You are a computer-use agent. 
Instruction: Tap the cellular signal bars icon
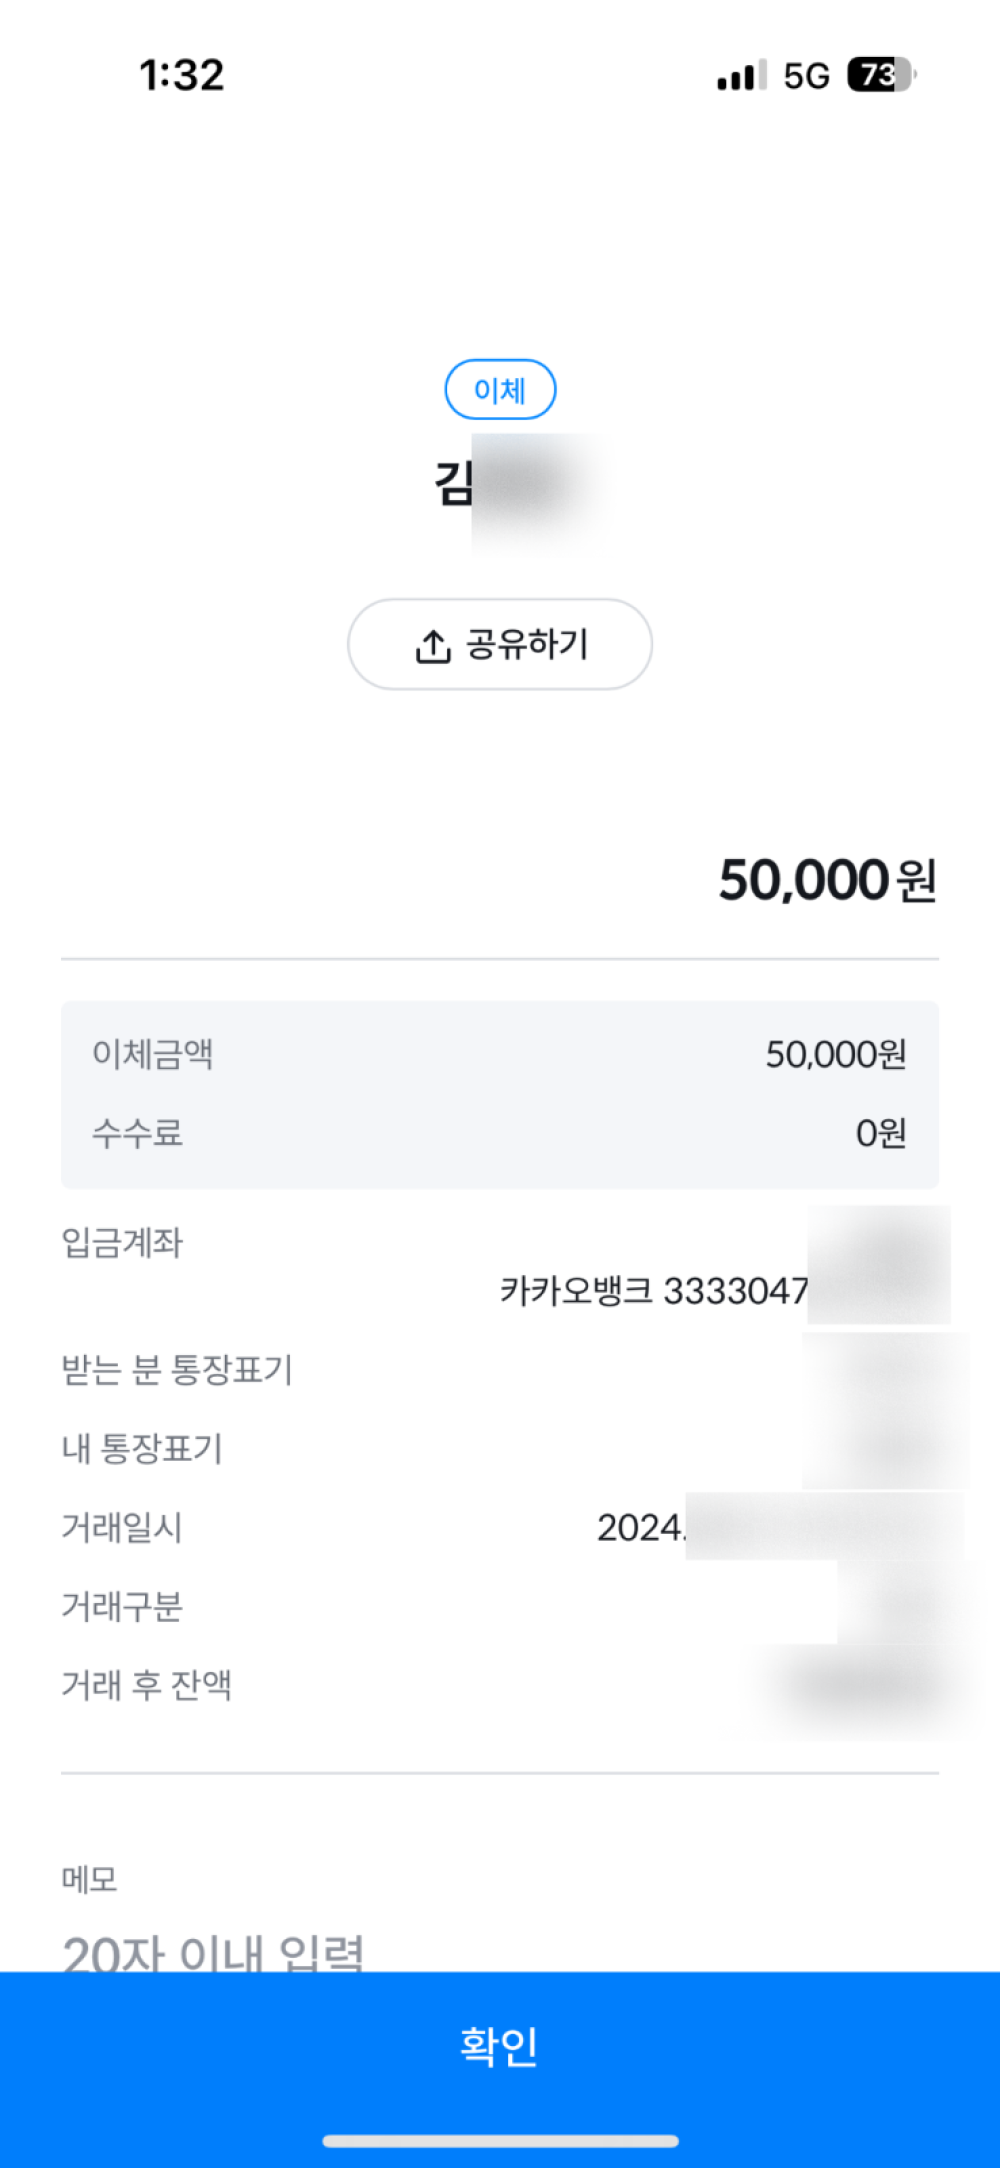(742, 75)
